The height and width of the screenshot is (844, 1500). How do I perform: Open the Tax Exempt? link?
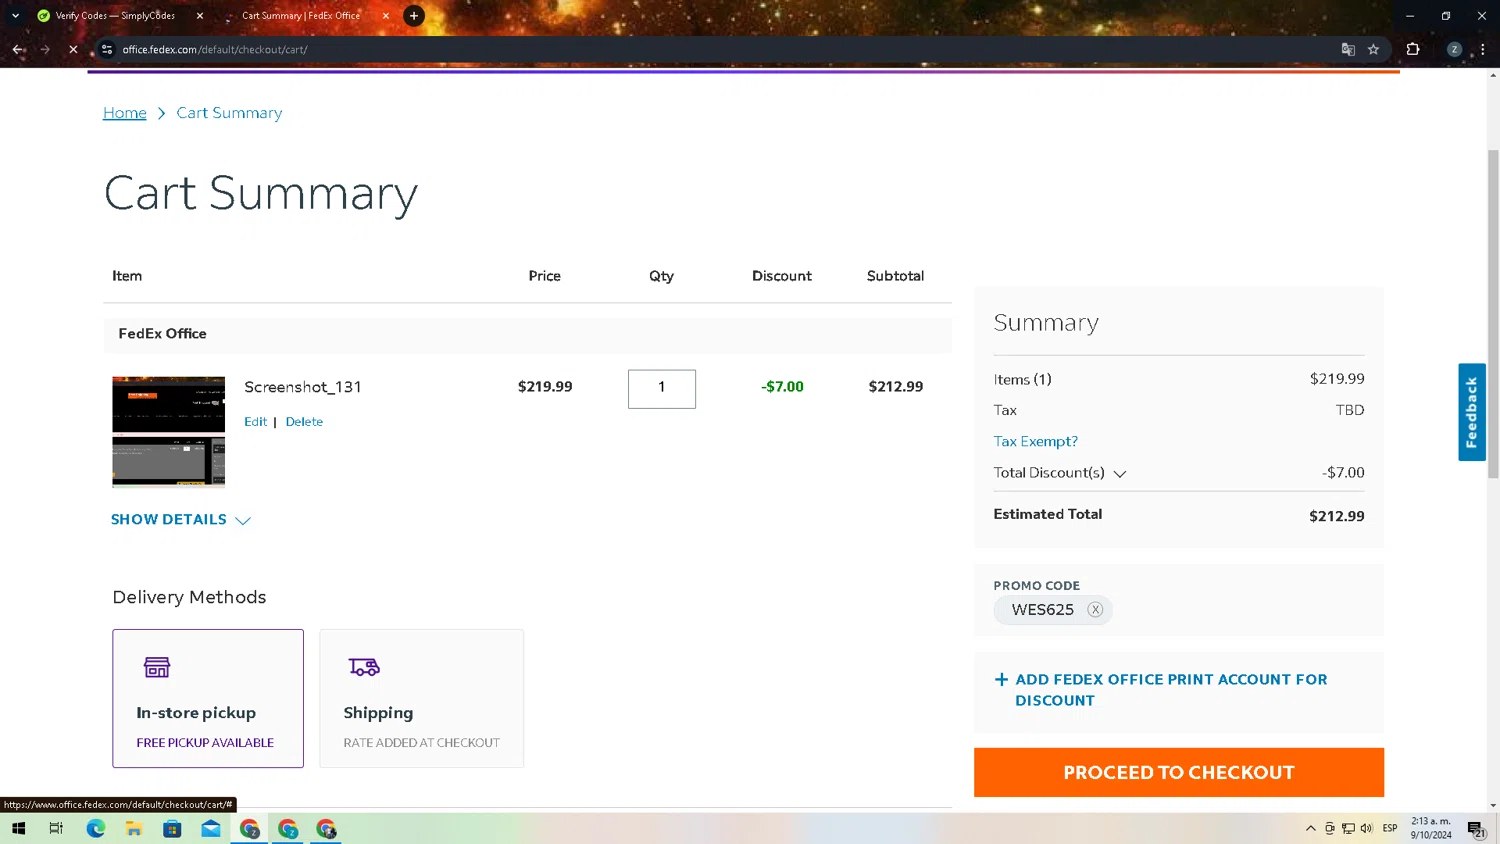1035,441
